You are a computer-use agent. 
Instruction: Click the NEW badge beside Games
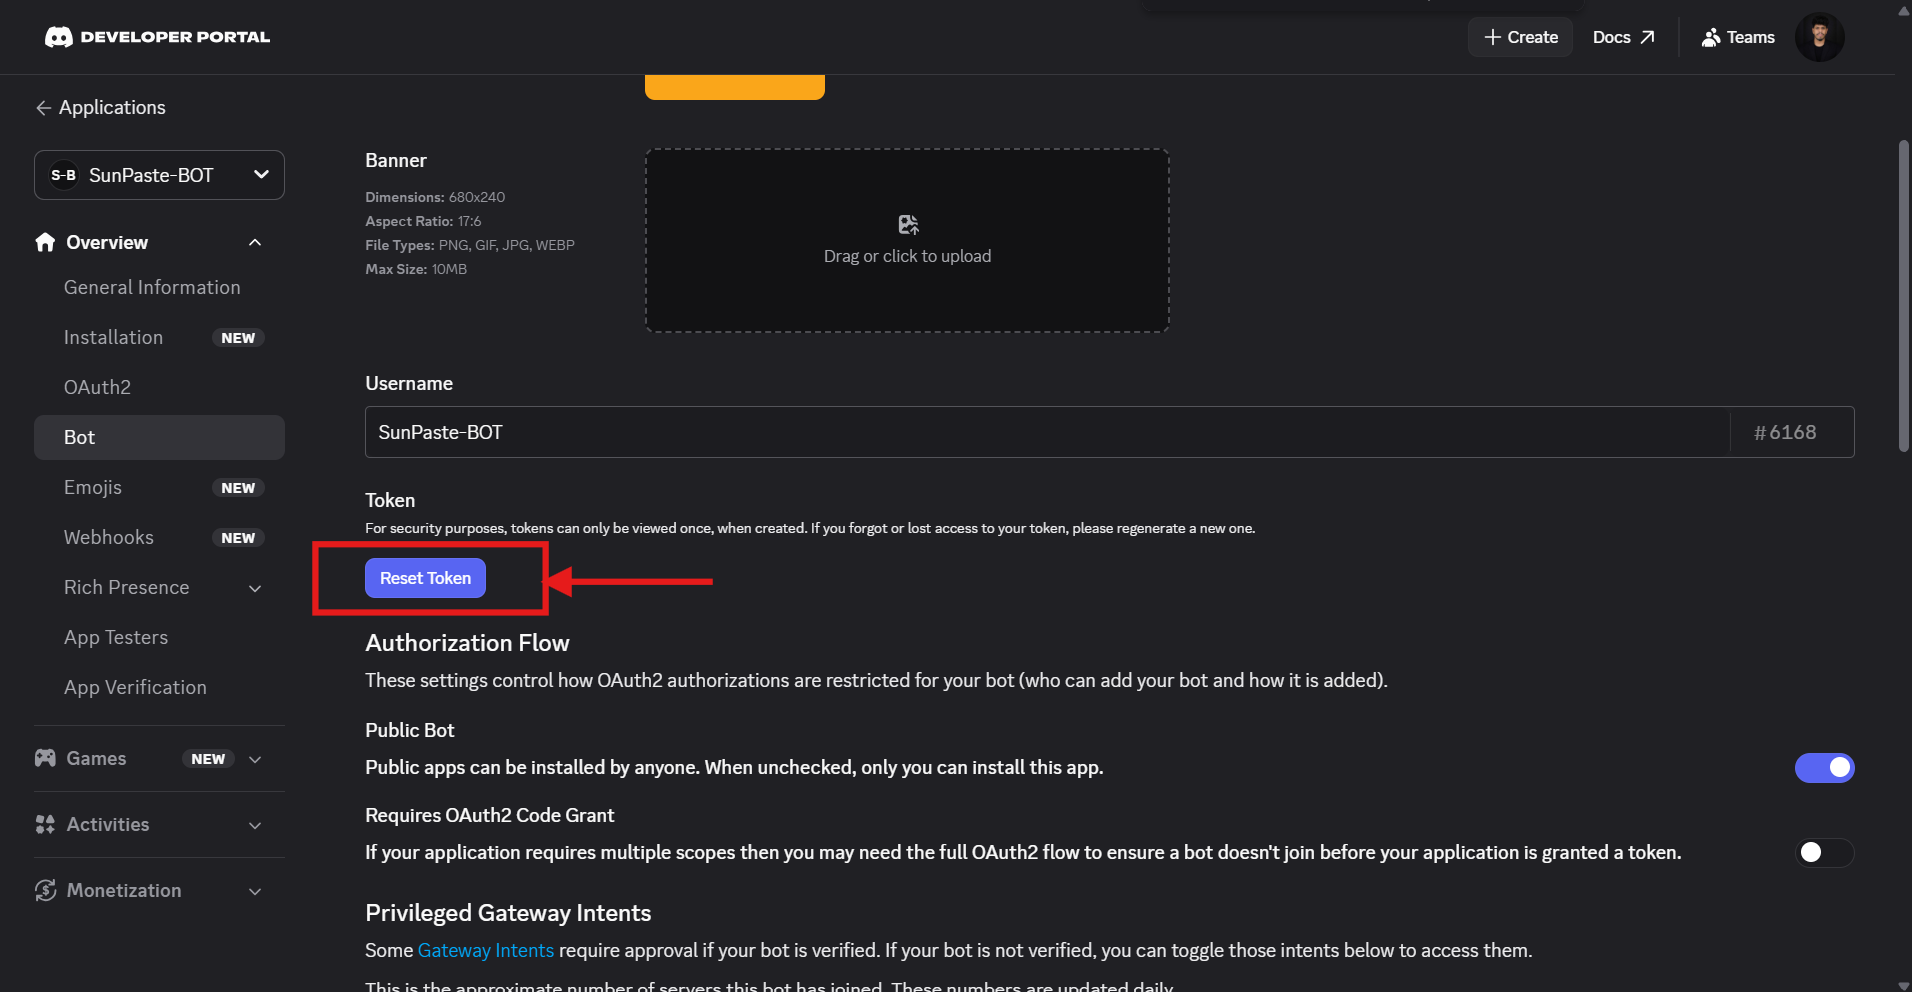(208, 759)
